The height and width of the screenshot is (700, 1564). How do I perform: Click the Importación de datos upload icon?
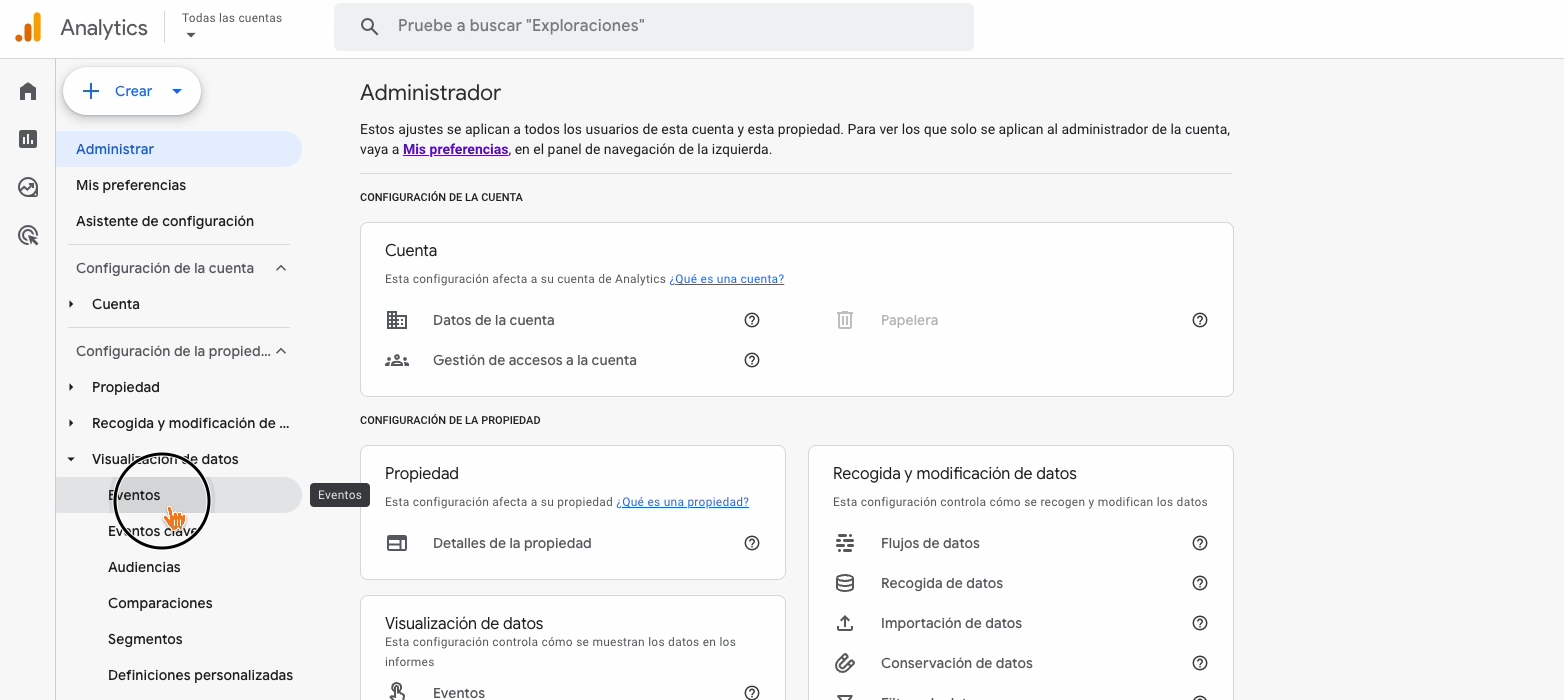click(x=845, y=623)
